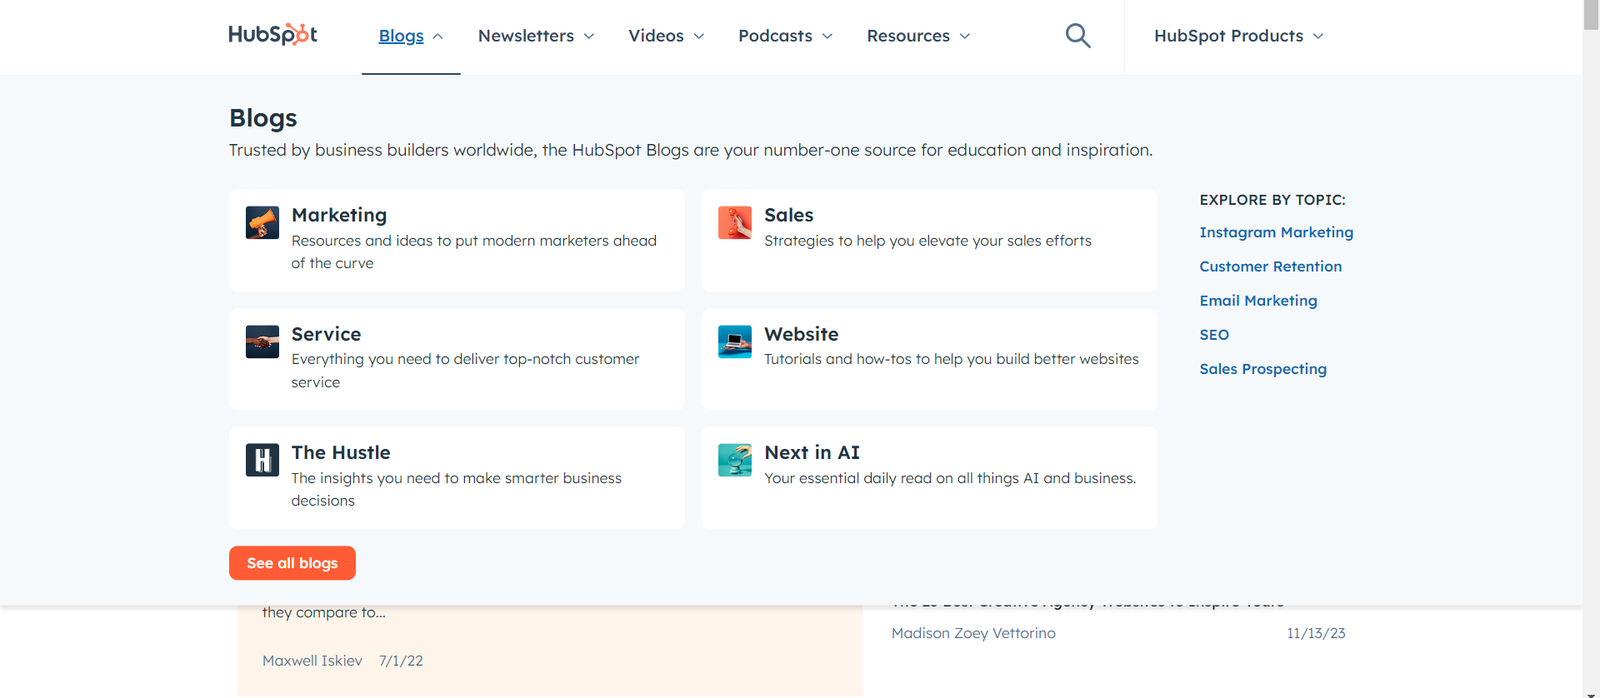
Task: Click the Marketing megaphone icon
Action: tap(262, 222)
